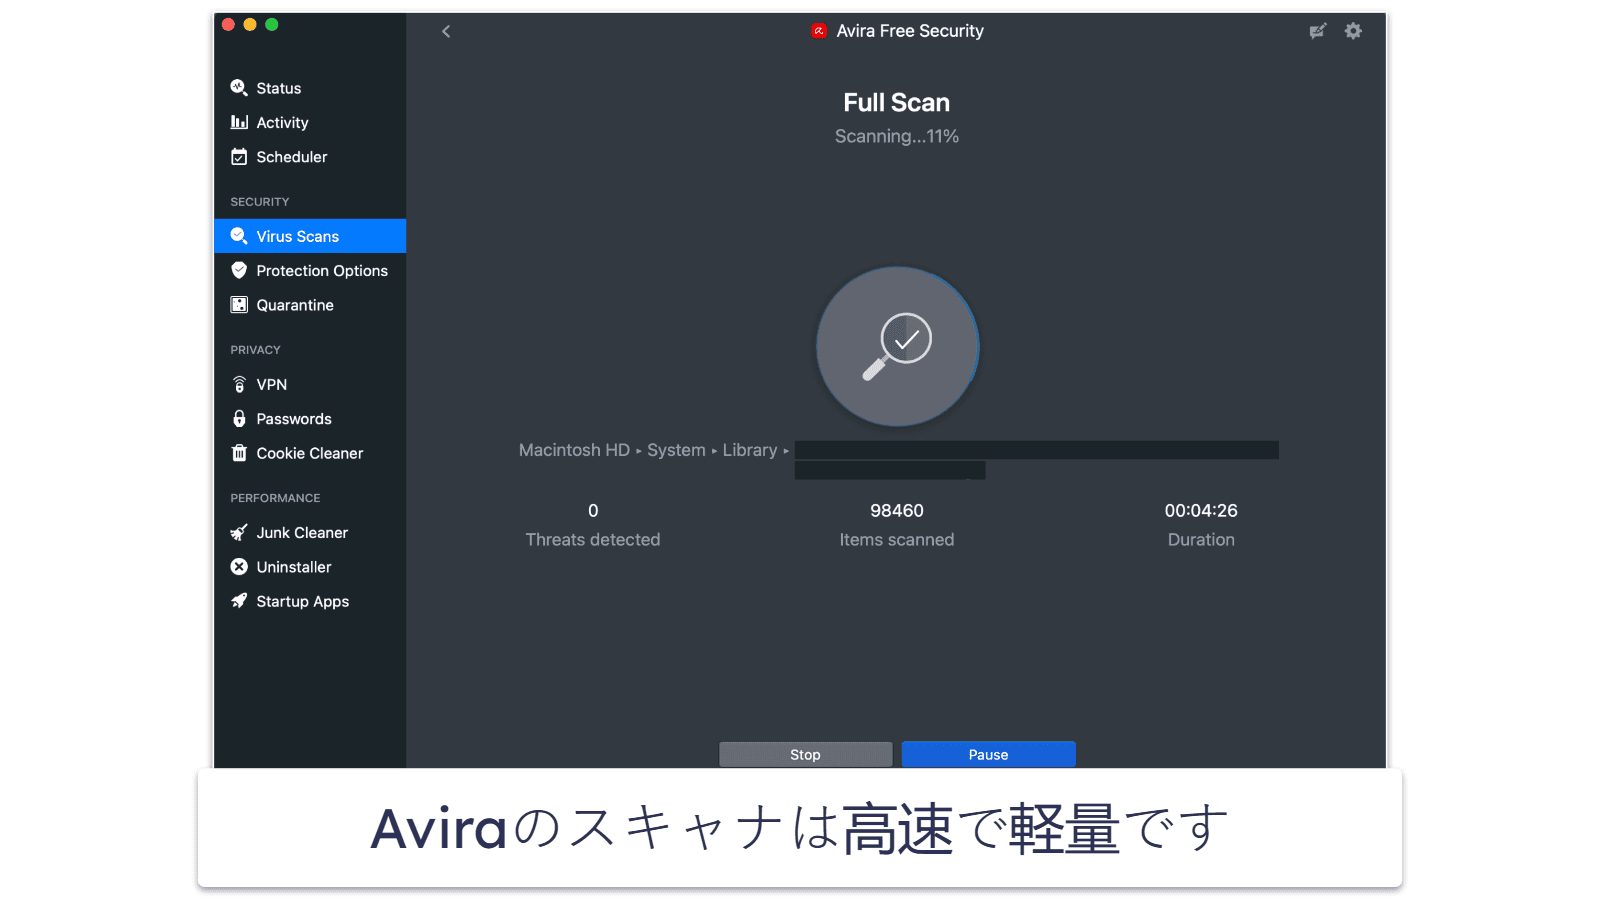Open the Activity menu label
Image resolution: width=1599 pixels, height=899 pixels.
tap(282, 122)
